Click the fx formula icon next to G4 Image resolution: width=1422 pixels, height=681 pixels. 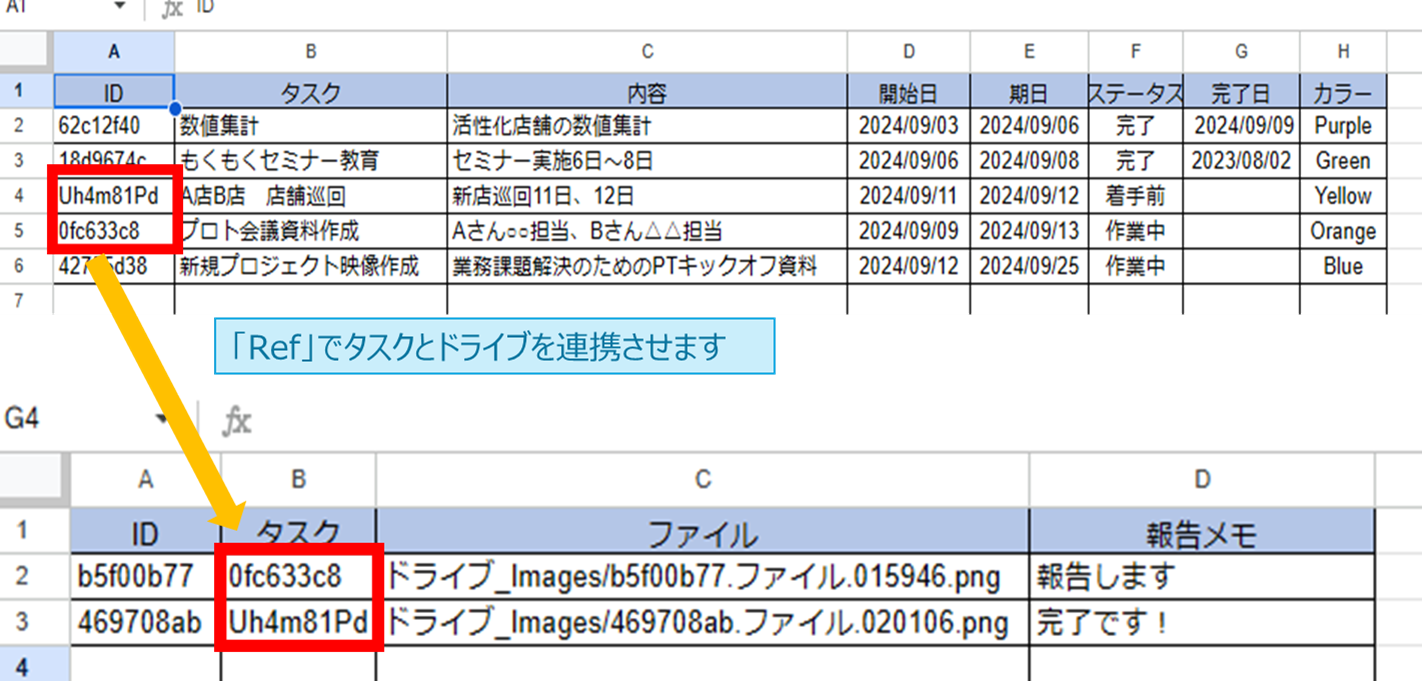point(236,421)
